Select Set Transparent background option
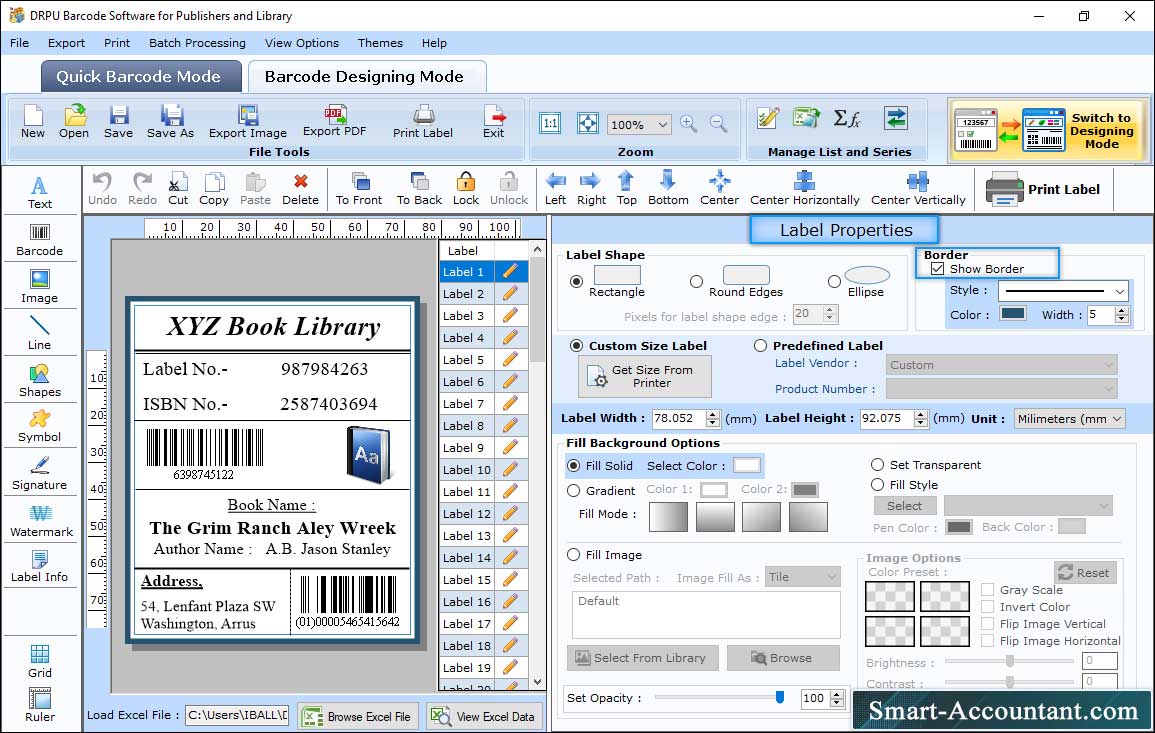 click(x=877, y=465)
